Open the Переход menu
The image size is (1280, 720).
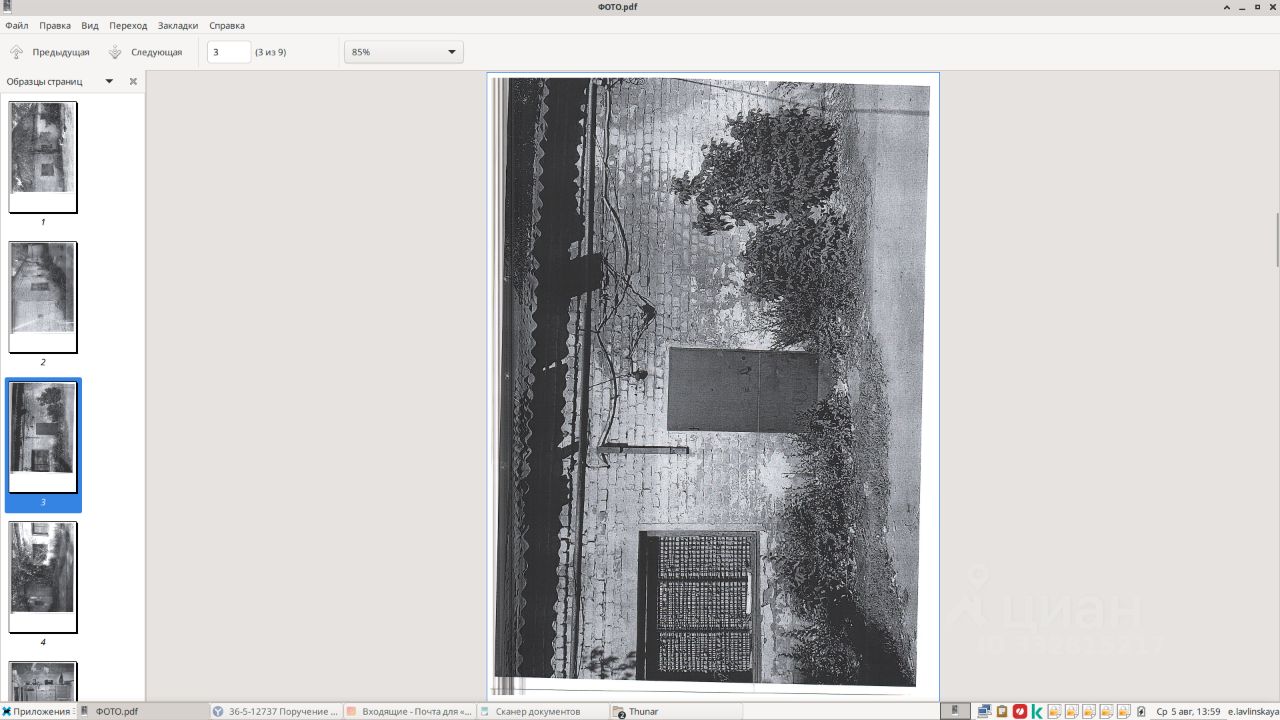pos(128,25)
